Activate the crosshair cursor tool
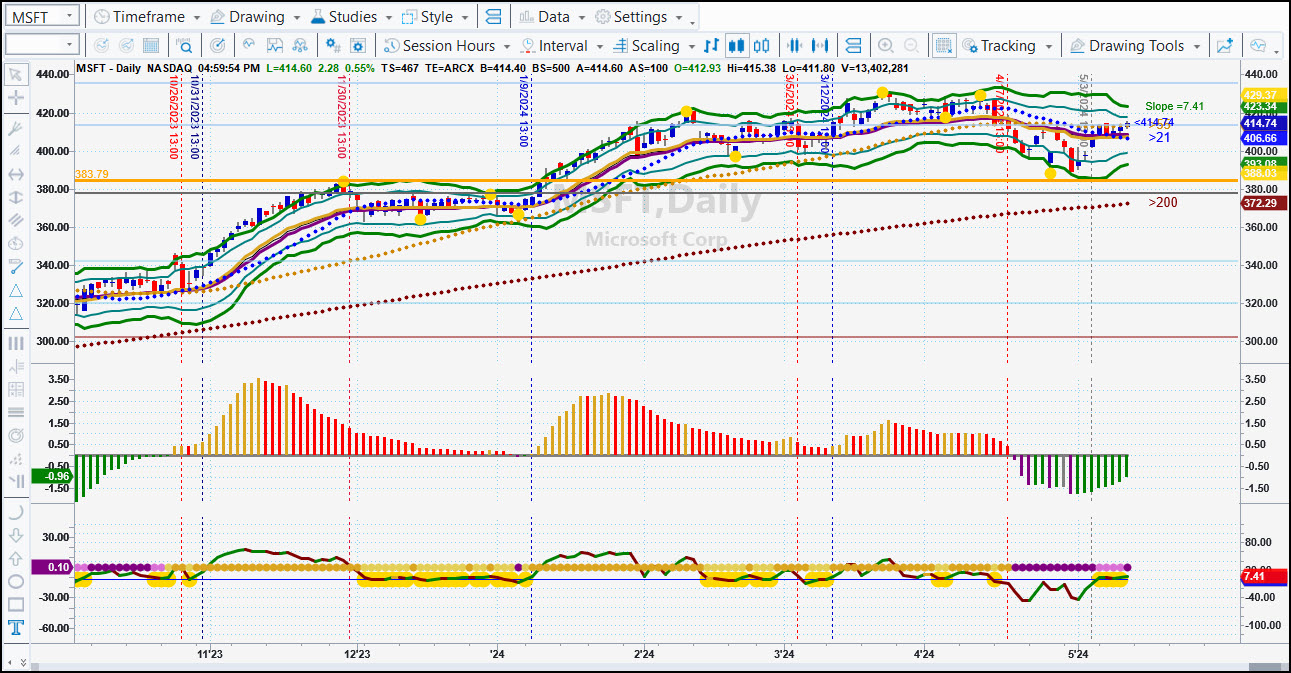The height and width of the screenshot is (673, 1291). point(15,98)
